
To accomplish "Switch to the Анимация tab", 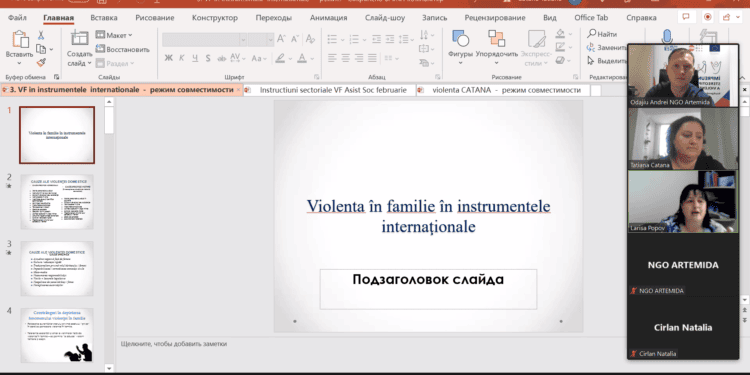I will pos(328,18).
